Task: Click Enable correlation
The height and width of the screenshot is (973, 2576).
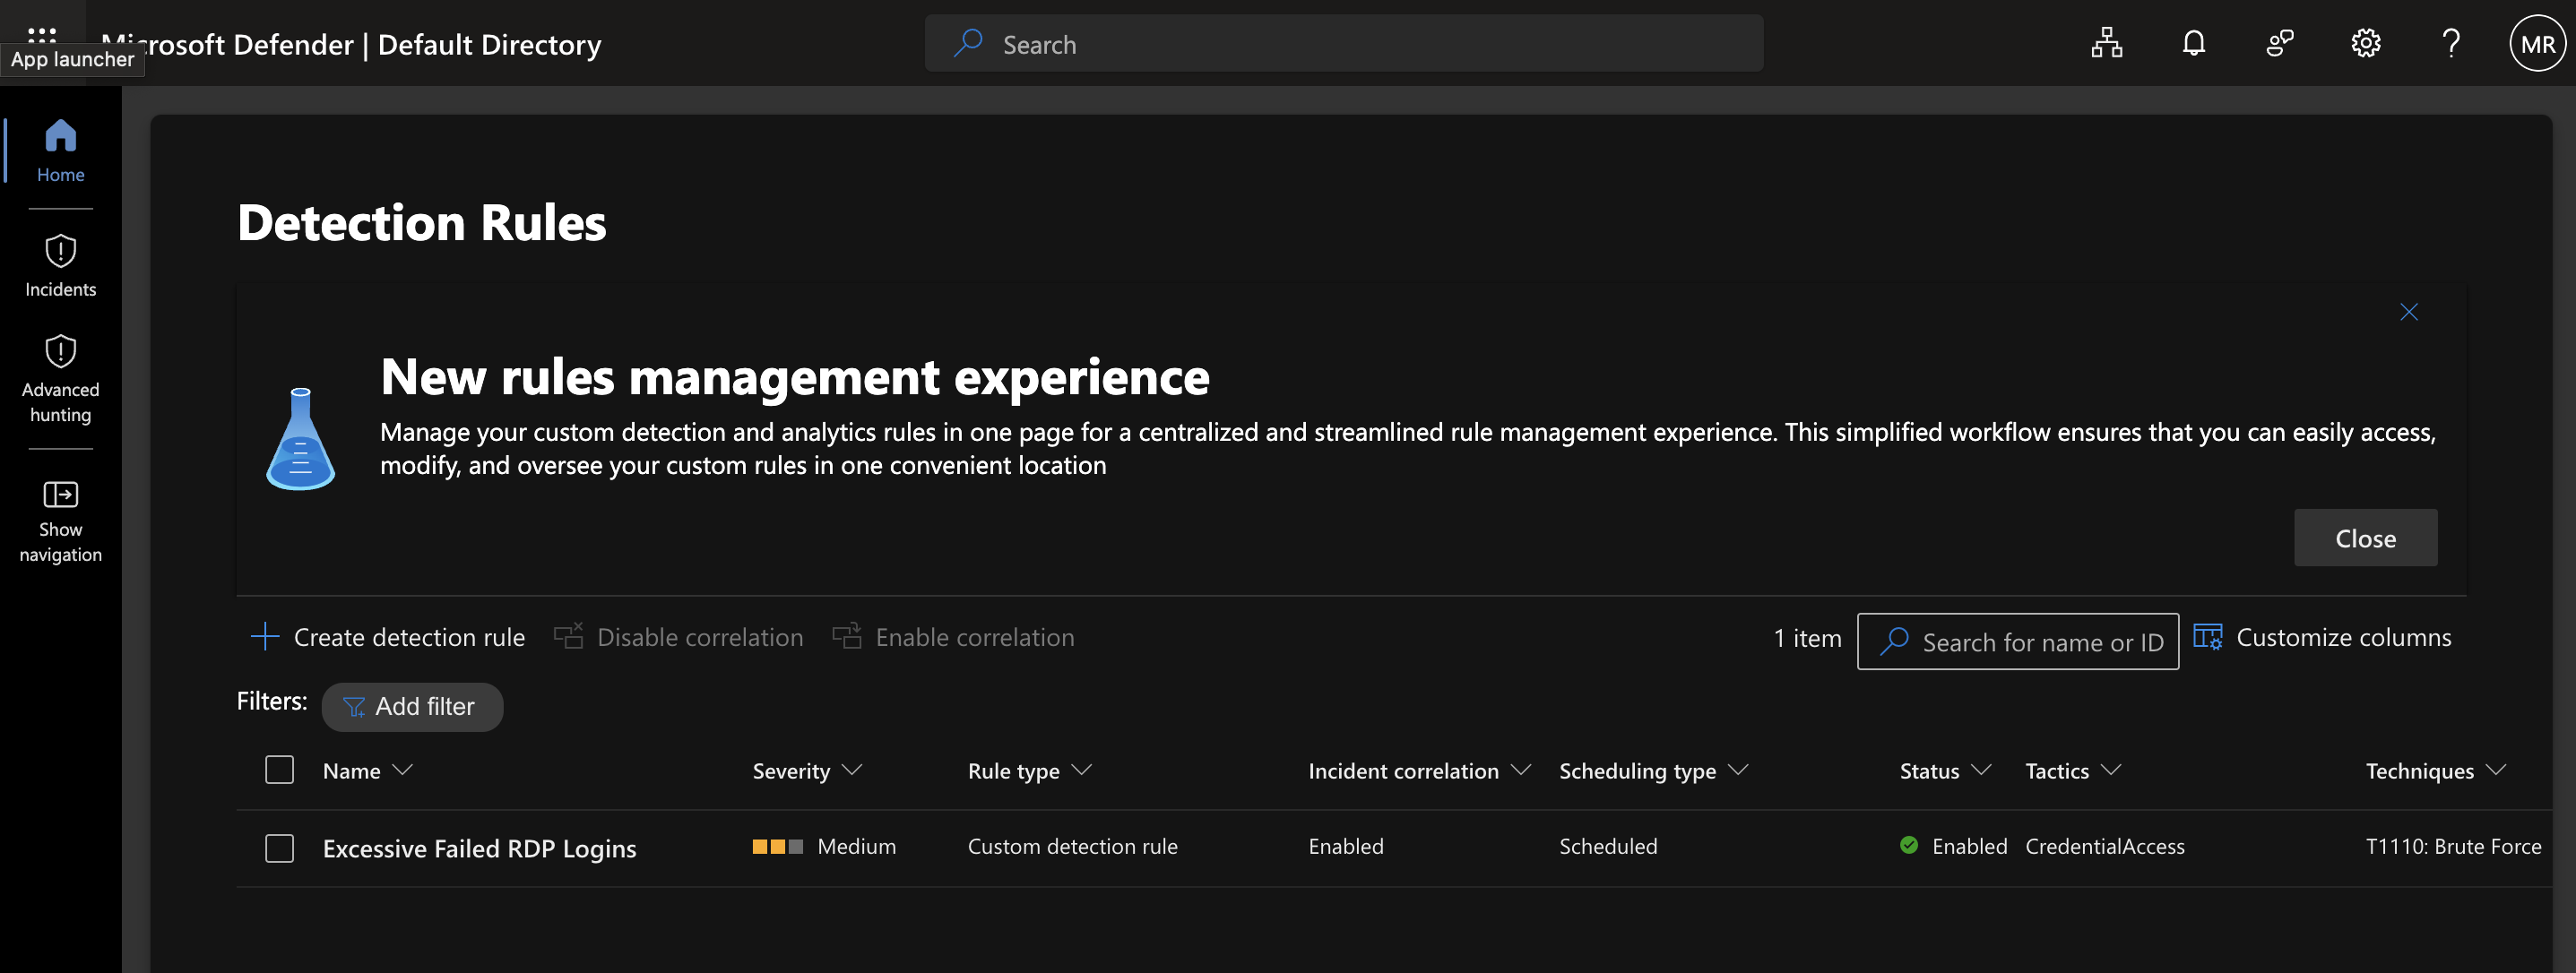Action: [x=954, y=637]
